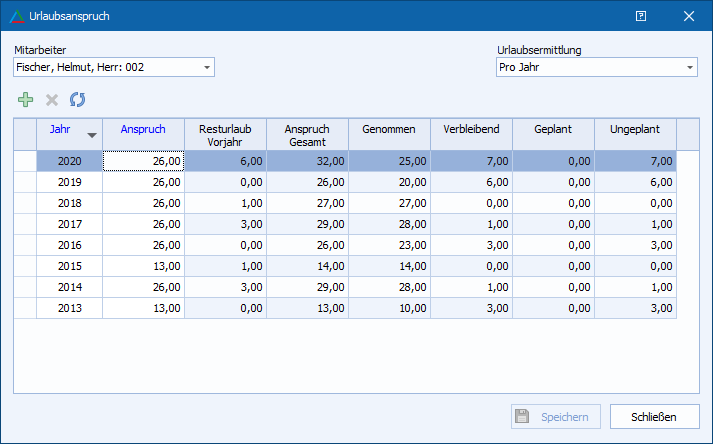Screen dimensions: 713x444
Task: Open the Mitarbeiter dropdown list
Action: click(x=207, y=68)
